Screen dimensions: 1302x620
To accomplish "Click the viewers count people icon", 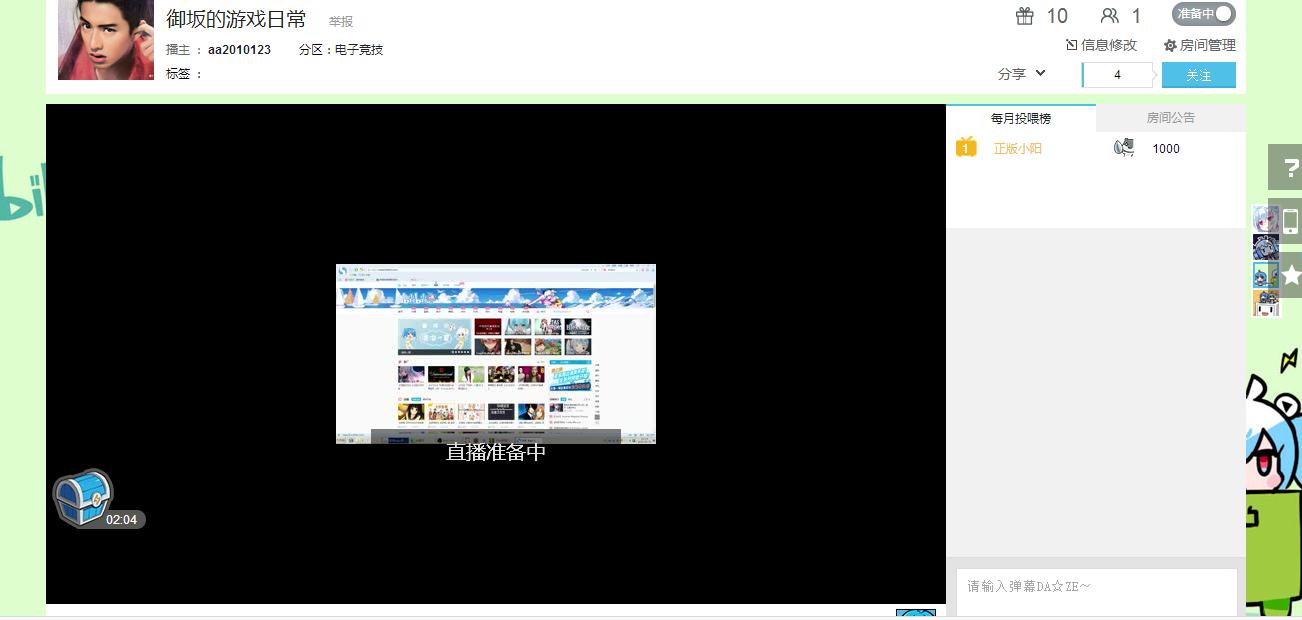I will tap(1109, 16).
